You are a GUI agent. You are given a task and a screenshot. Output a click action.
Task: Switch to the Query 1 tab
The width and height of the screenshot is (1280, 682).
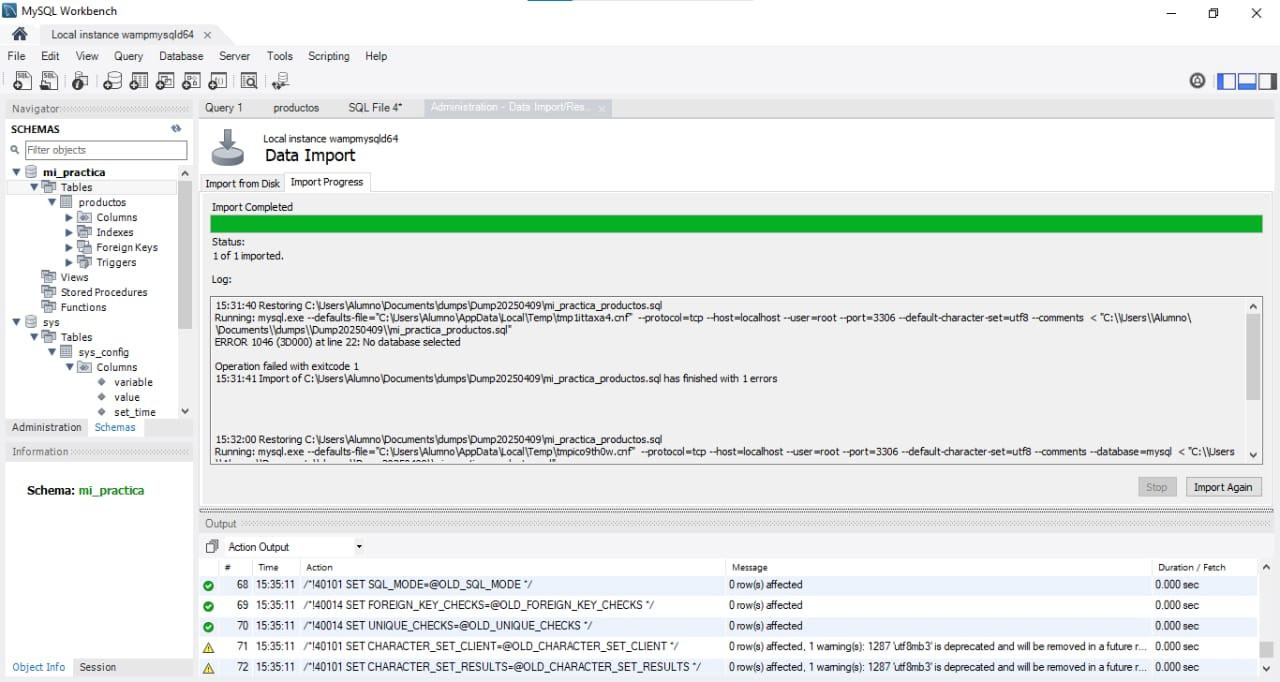(x=224, y=107)
